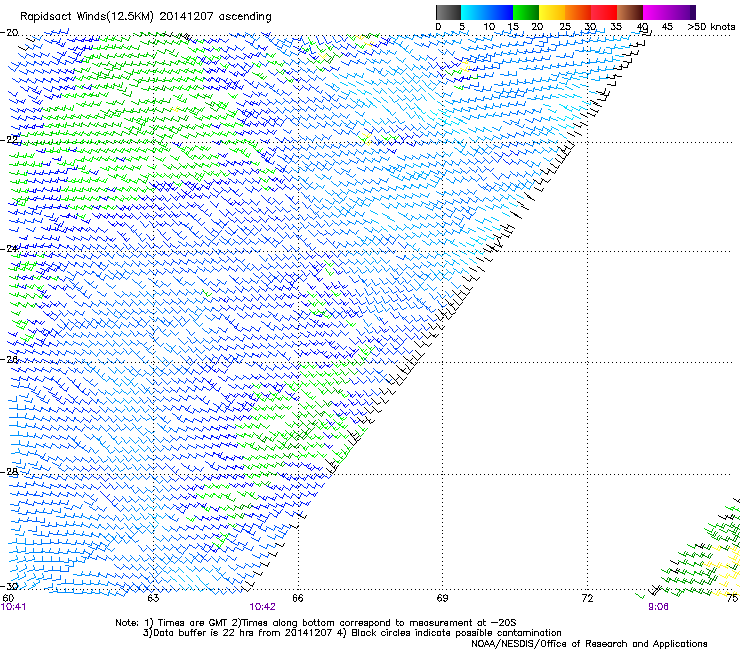This screenshot has height=650, width=740.
Task: Select the magenta 40-45 knots legend band
Action: (x=656, y=12)
